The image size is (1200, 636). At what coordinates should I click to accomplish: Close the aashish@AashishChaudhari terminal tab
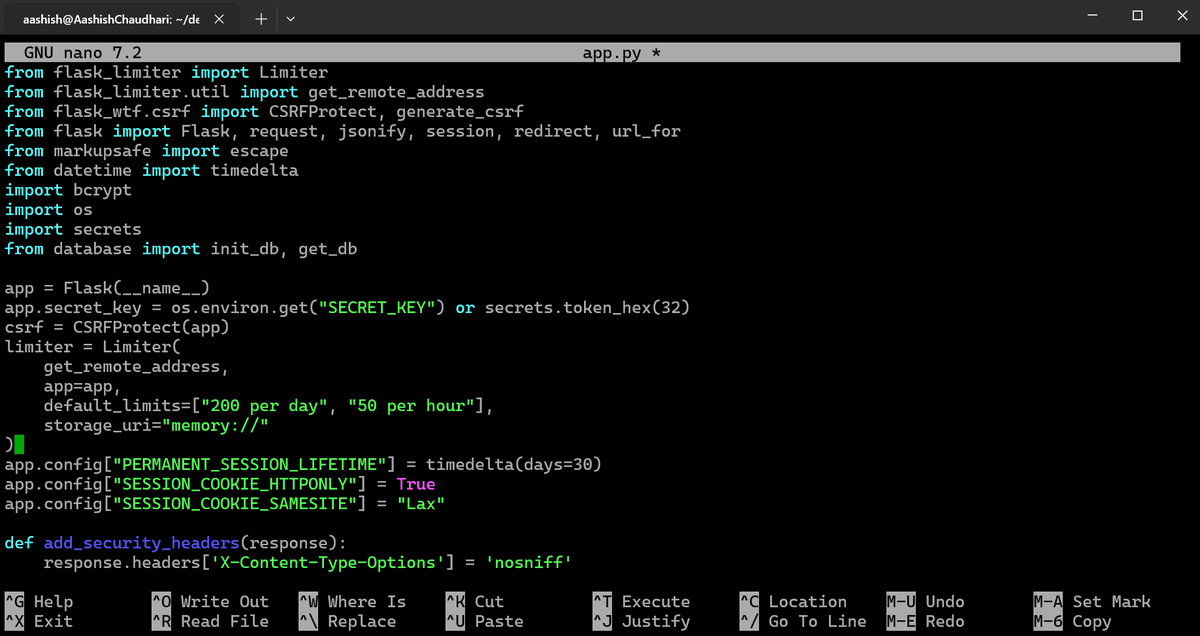[220, 18]
